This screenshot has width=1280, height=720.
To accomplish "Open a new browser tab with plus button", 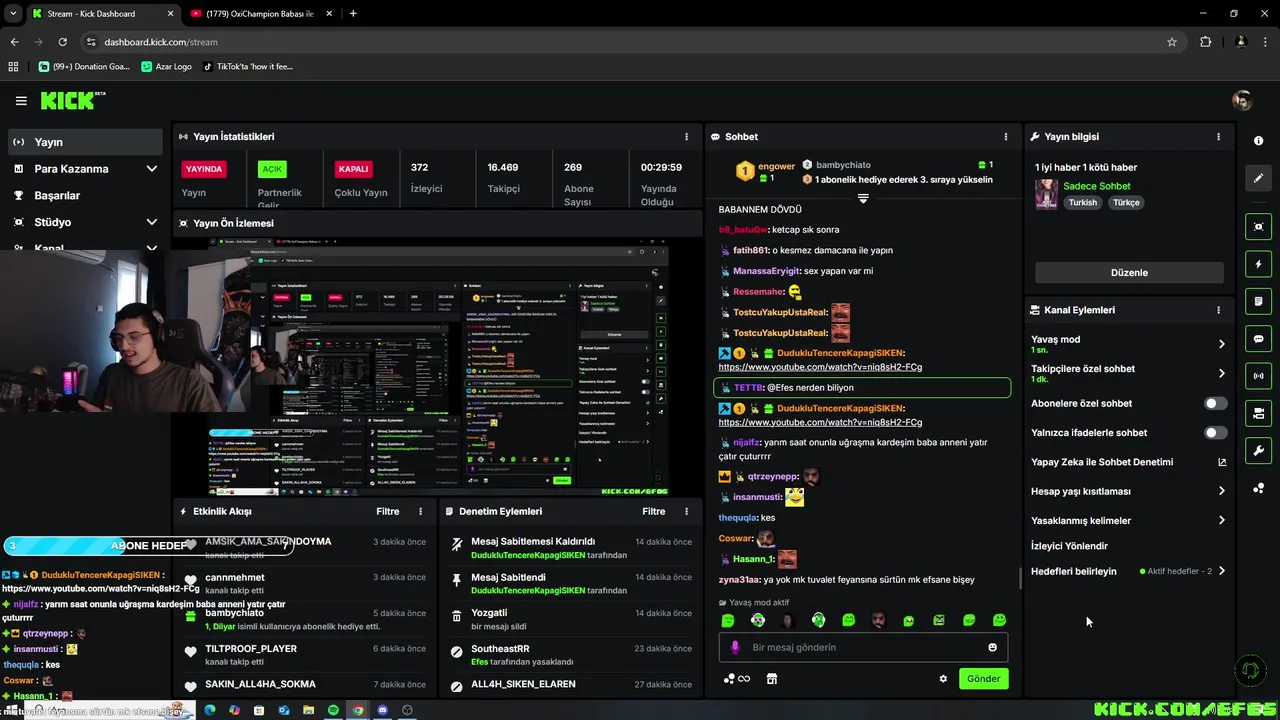I will coord(353,14).
